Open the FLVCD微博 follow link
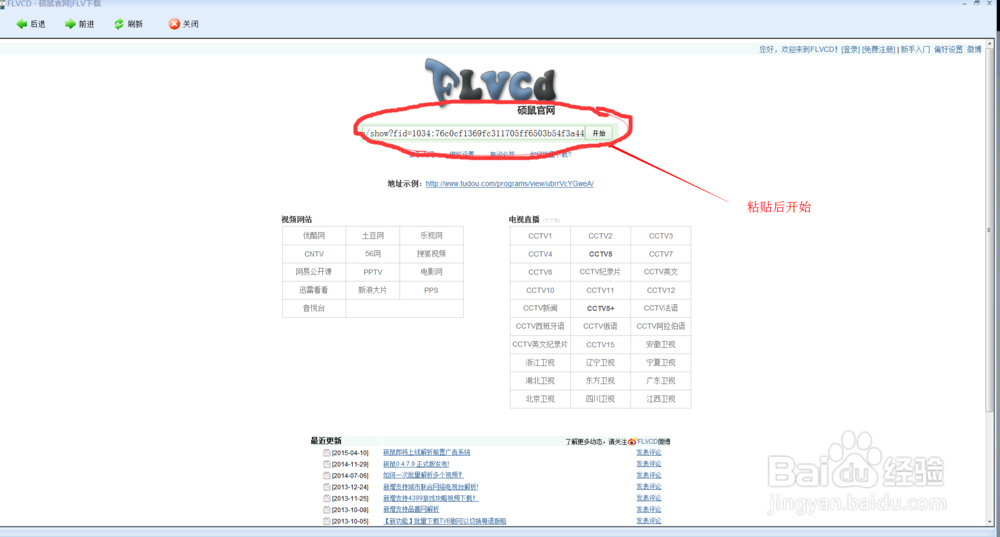This screenshot has width=1000, height=537. tap(654, 441)
